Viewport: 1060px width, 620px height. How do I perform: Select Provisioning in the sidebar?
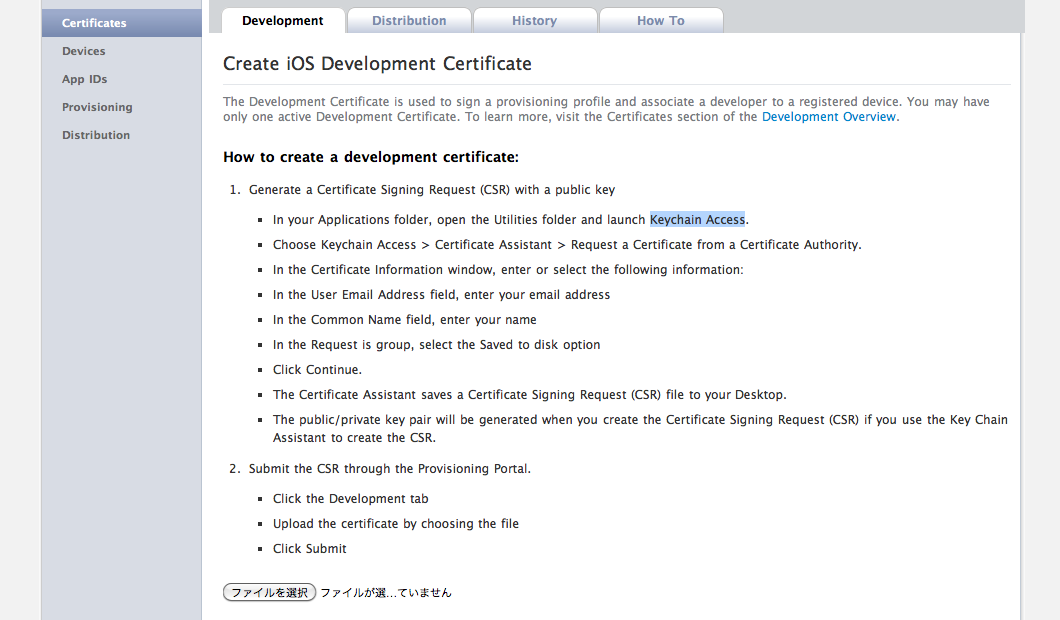coord(97,107)
